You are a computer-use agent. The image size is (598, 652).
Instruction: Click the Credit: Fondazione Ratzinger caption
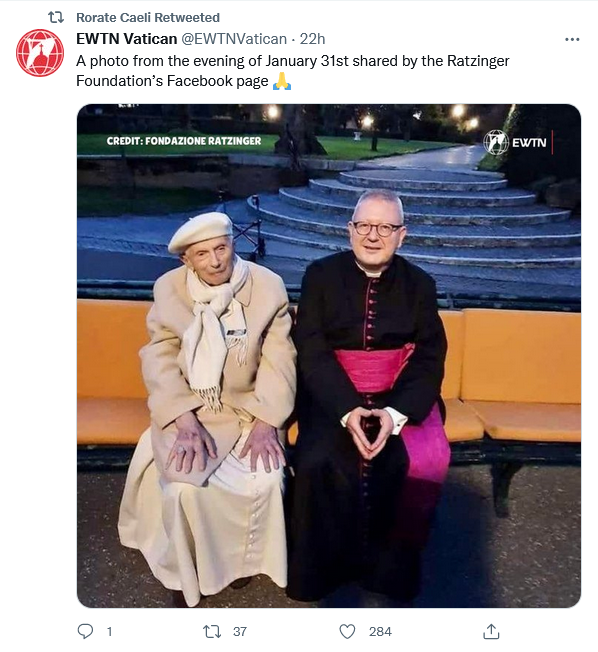(x=184, y=141)
